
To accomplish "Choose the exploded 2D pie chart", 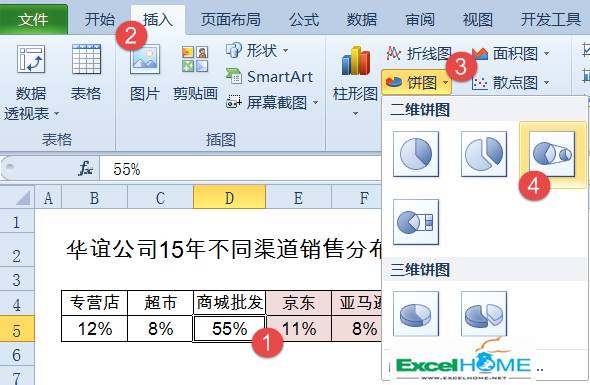I will coord(484,154).
